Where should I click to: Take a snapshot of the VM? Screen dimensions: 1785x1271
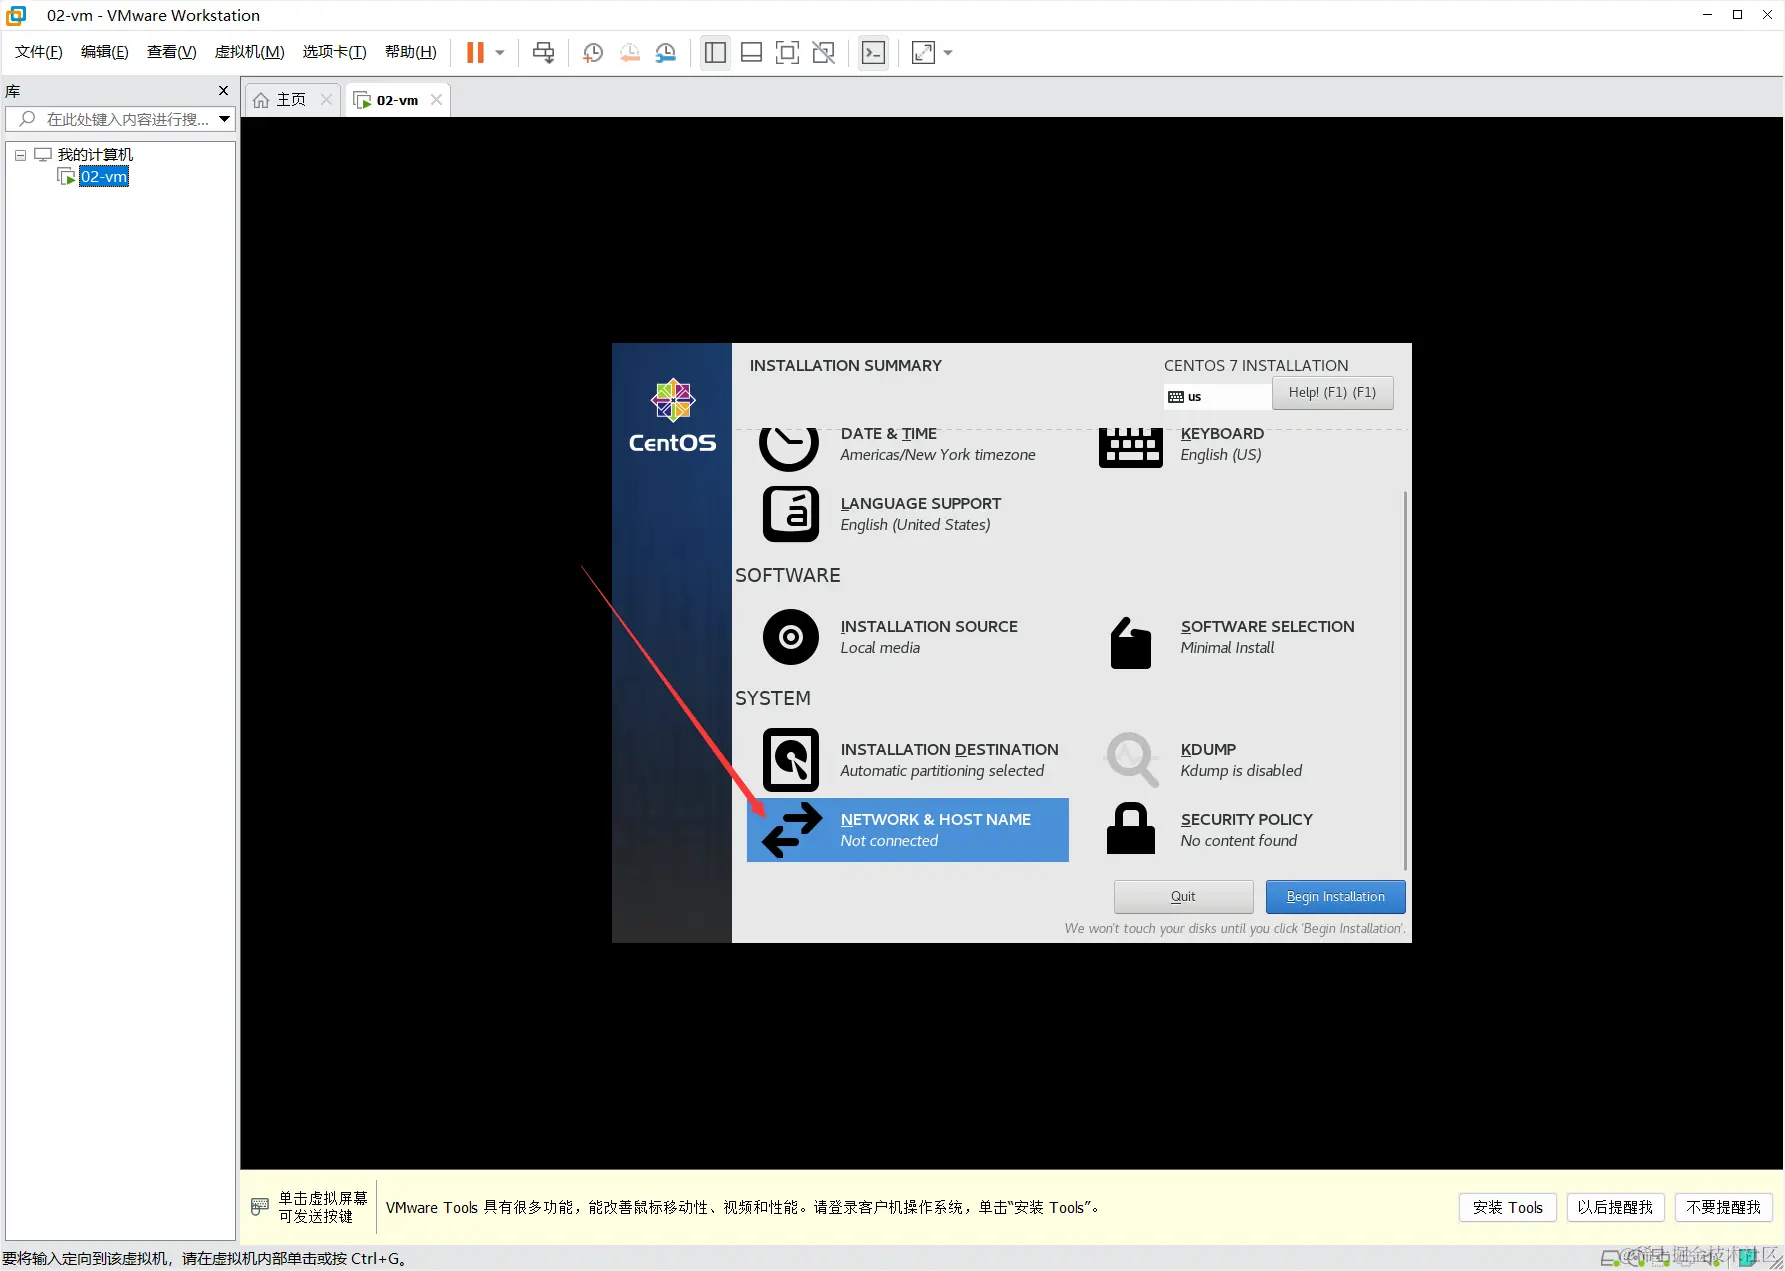[x=593, y=53]
